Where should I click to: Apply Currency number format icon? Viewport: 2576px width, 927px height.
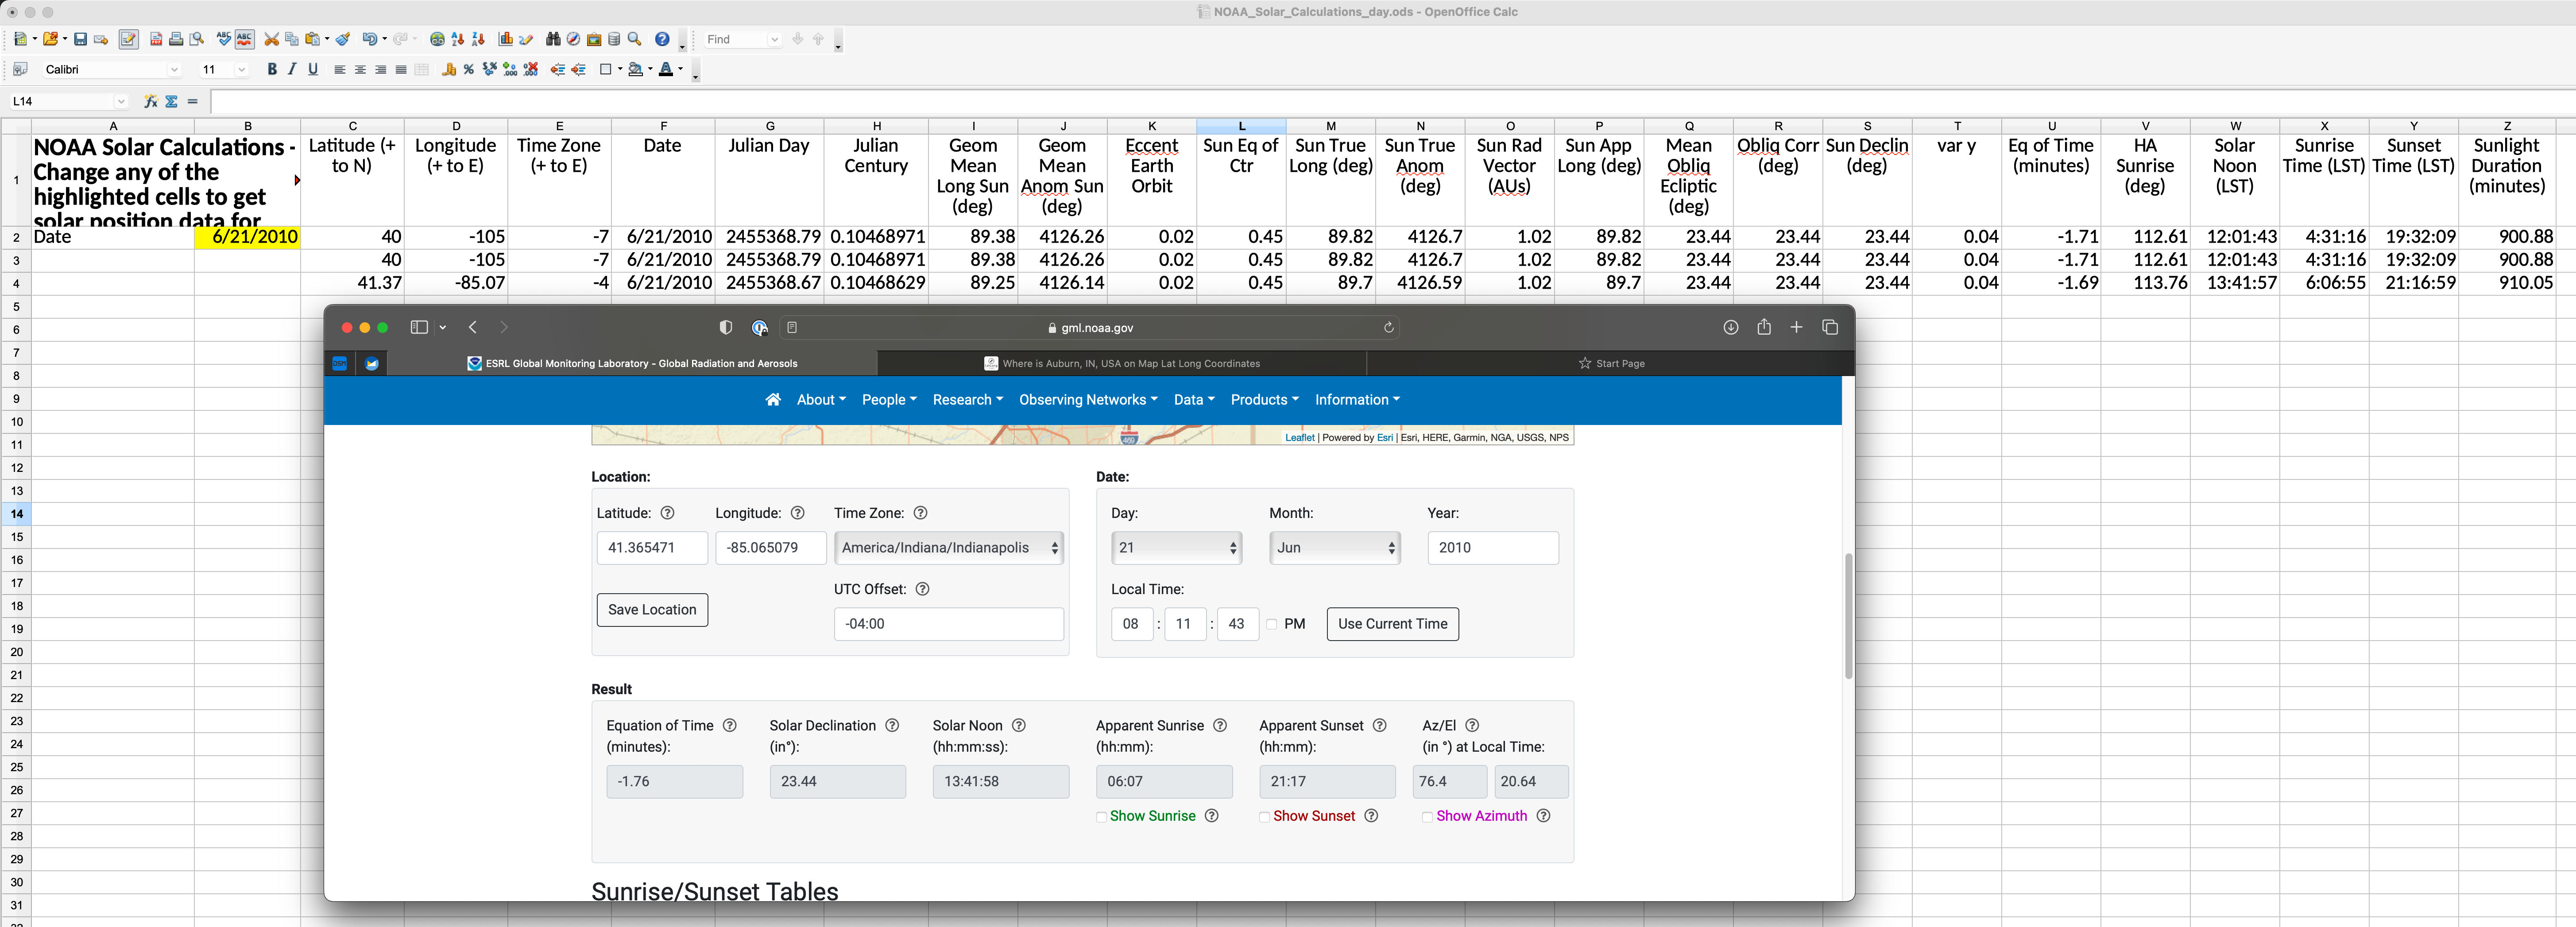(449, 69)
